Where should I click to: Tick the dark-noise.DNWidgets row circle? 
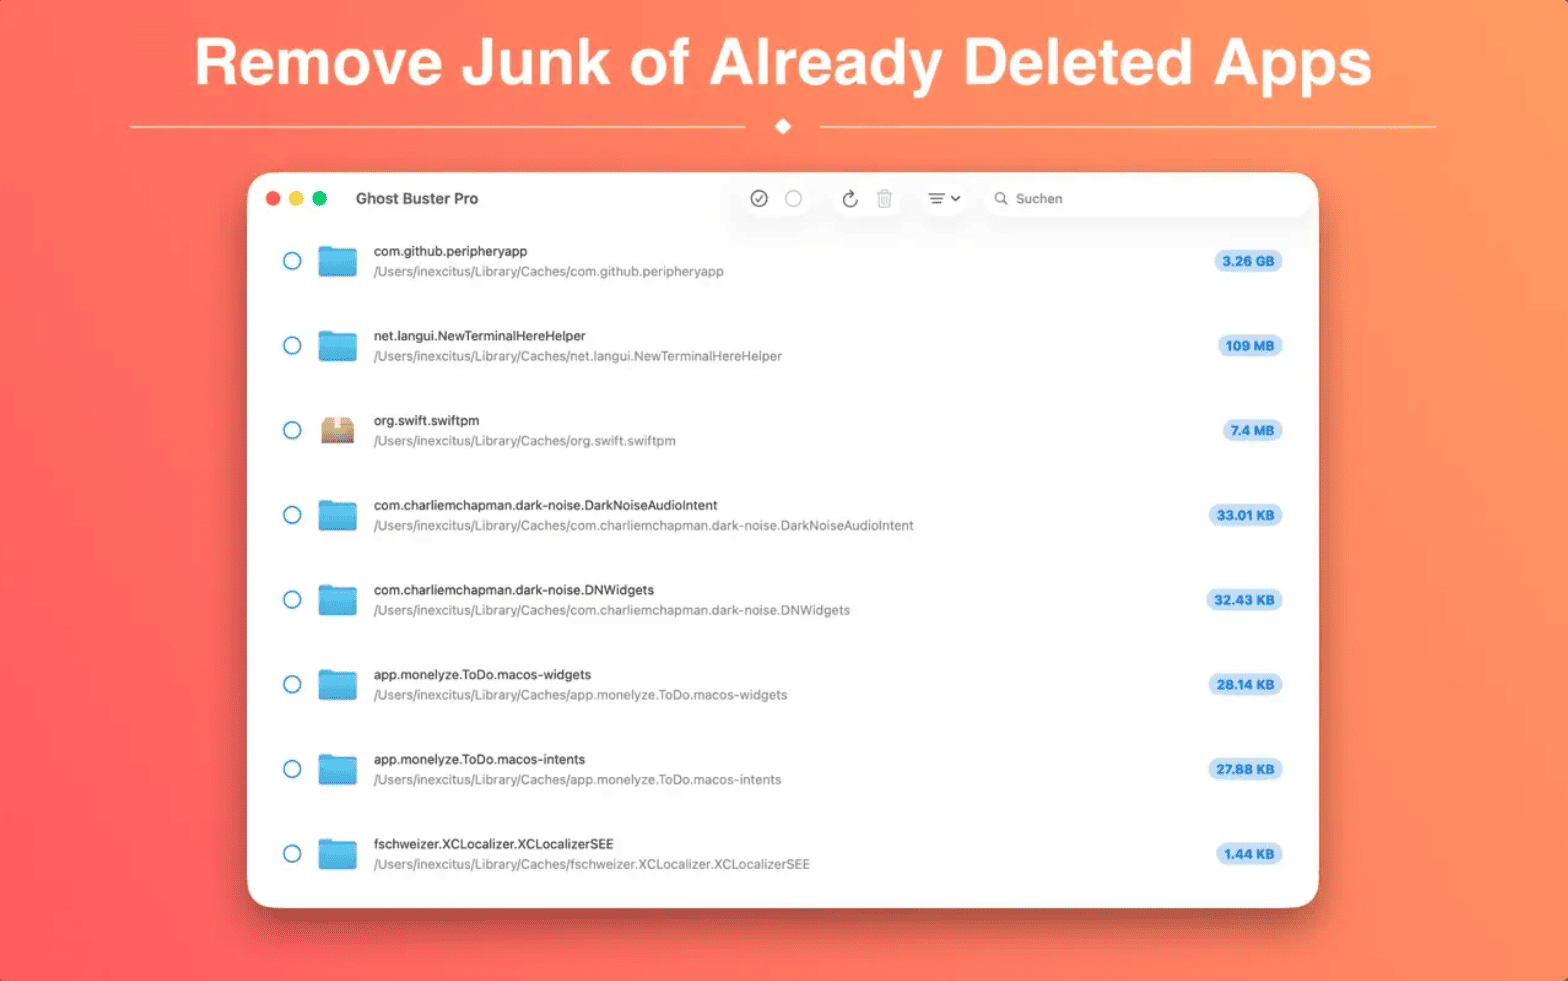pos(292,600)
